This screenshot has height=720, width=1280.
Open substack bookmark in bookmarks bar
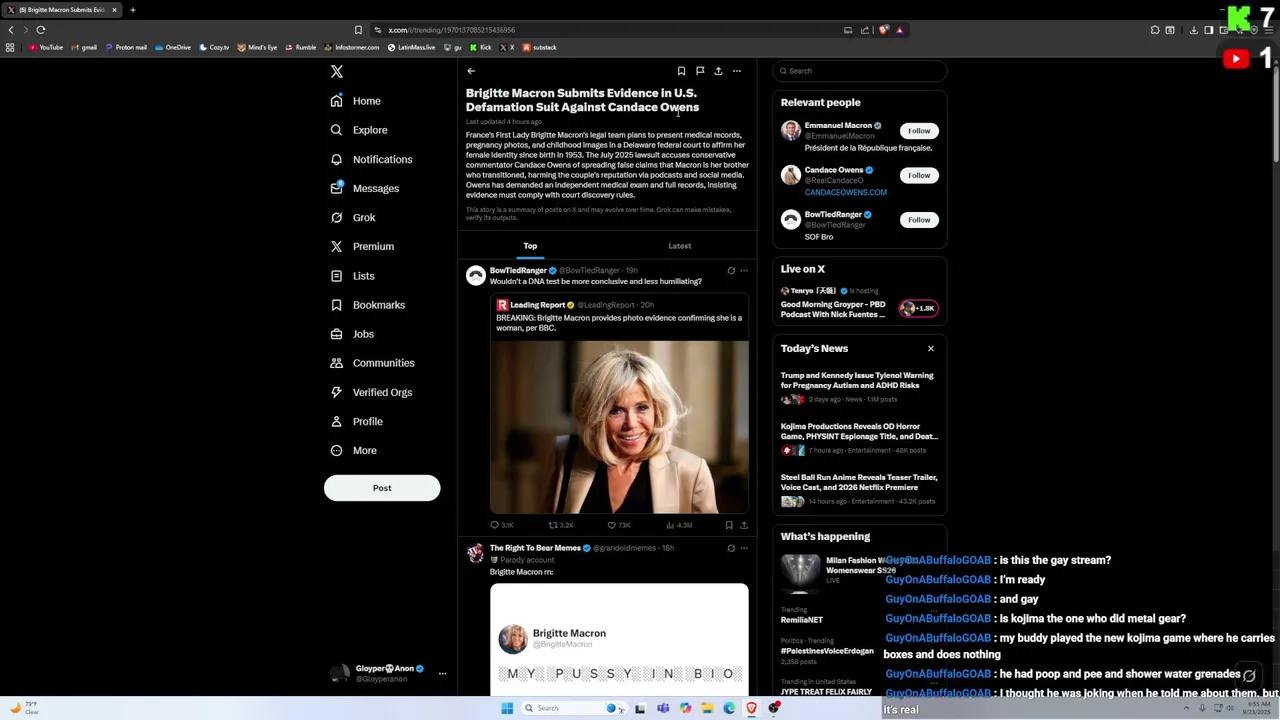tap(540, 47)
